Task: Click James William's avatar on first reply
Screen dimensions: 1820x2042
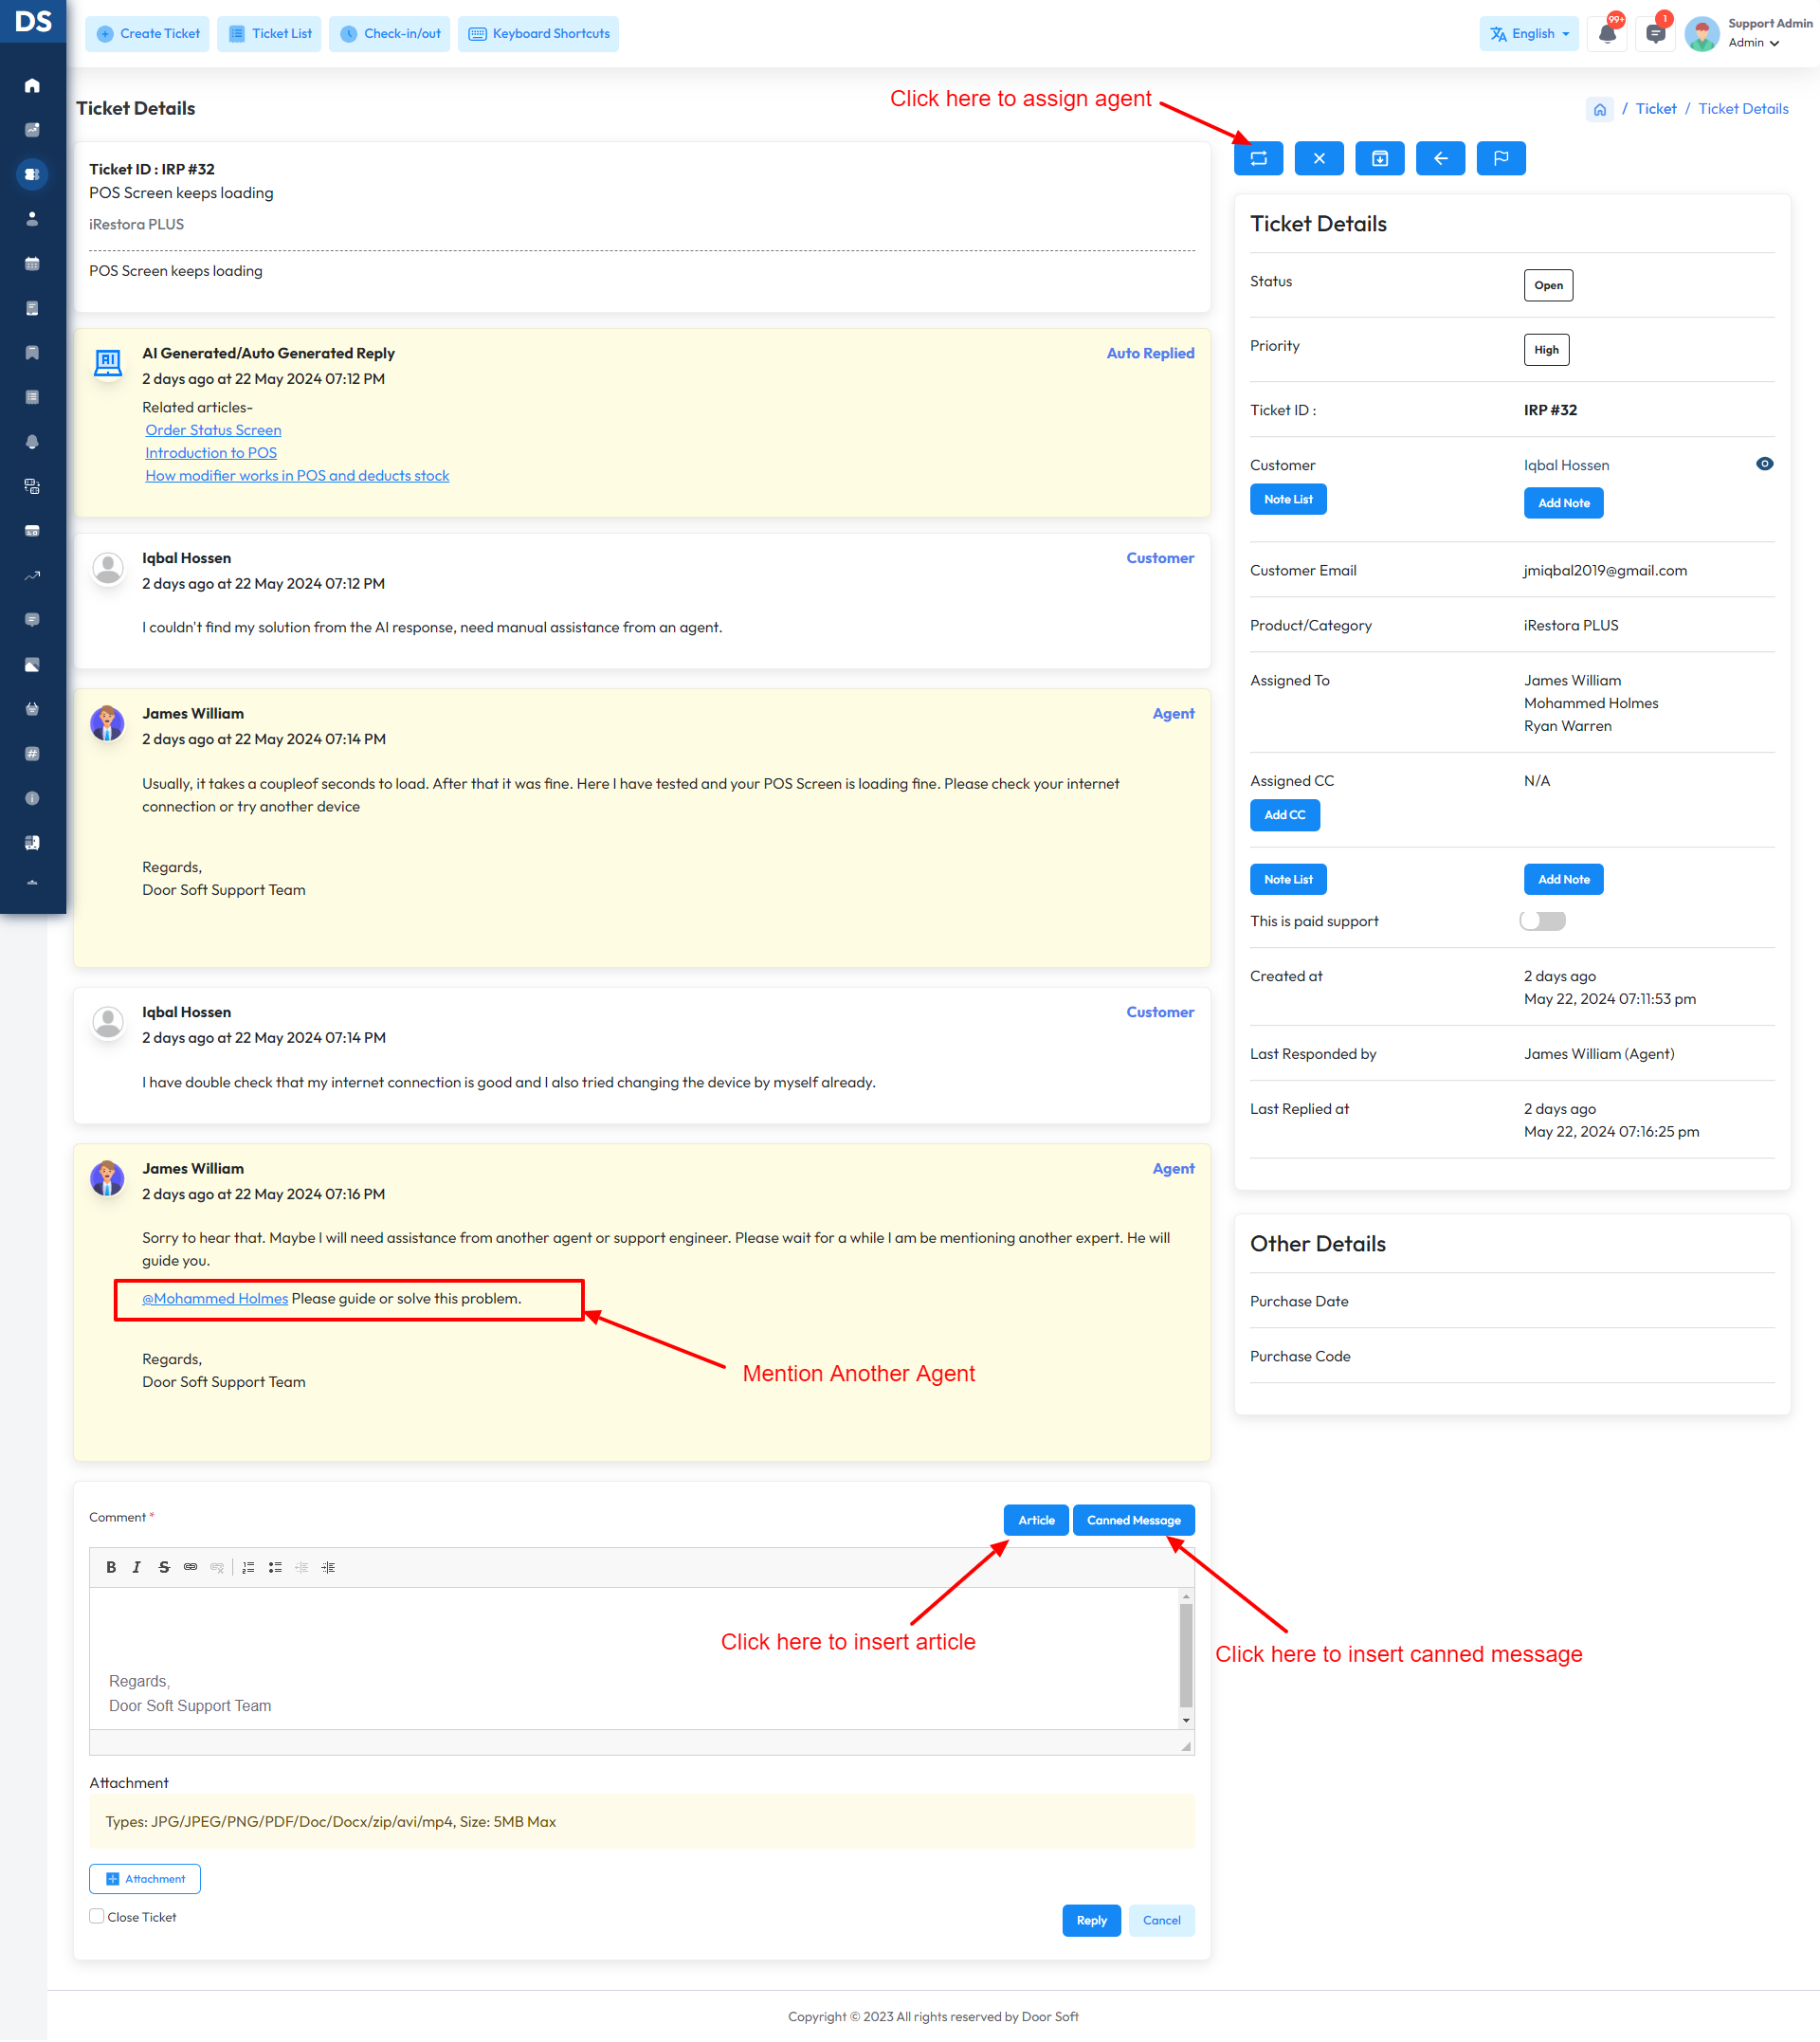Action: 108,724
